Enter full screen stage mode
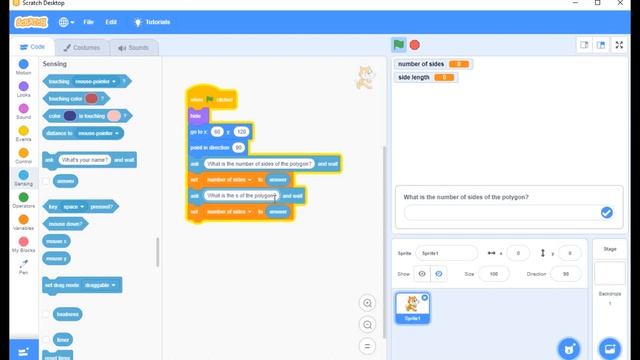 coord(619,45)
